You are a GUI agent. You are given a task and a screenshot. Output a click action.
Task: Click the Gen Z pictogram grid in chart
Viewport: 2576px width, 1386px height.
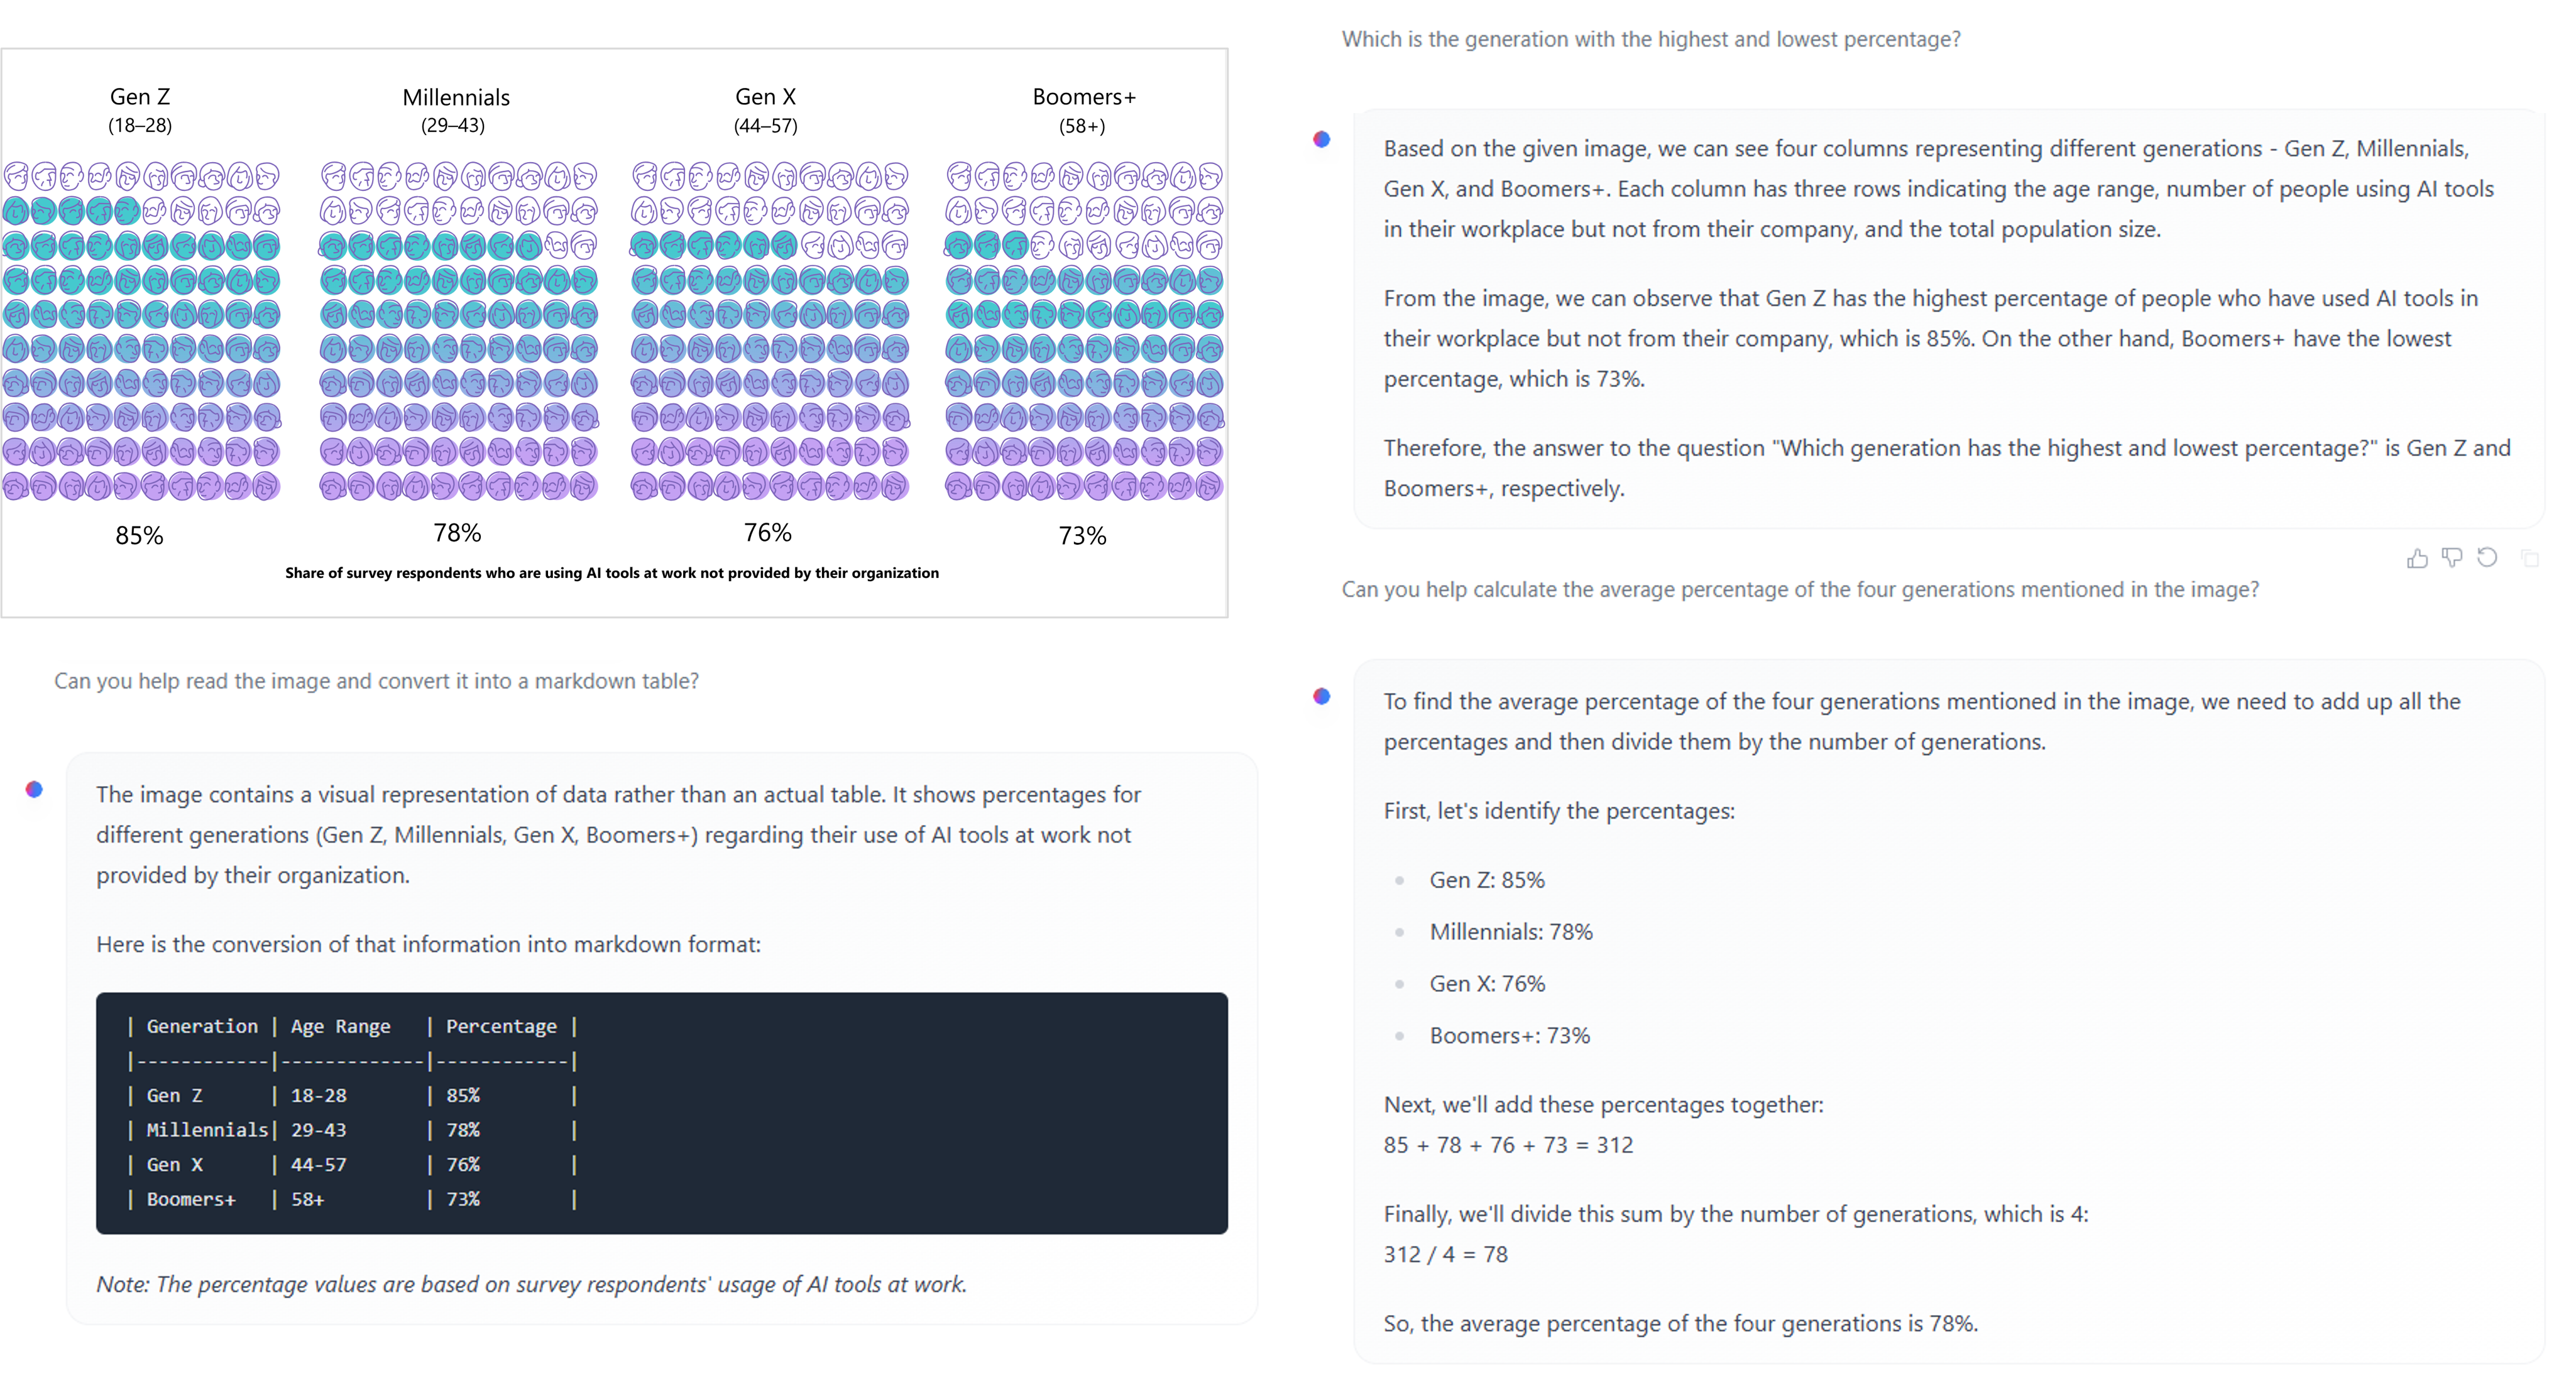coord(141,331)
